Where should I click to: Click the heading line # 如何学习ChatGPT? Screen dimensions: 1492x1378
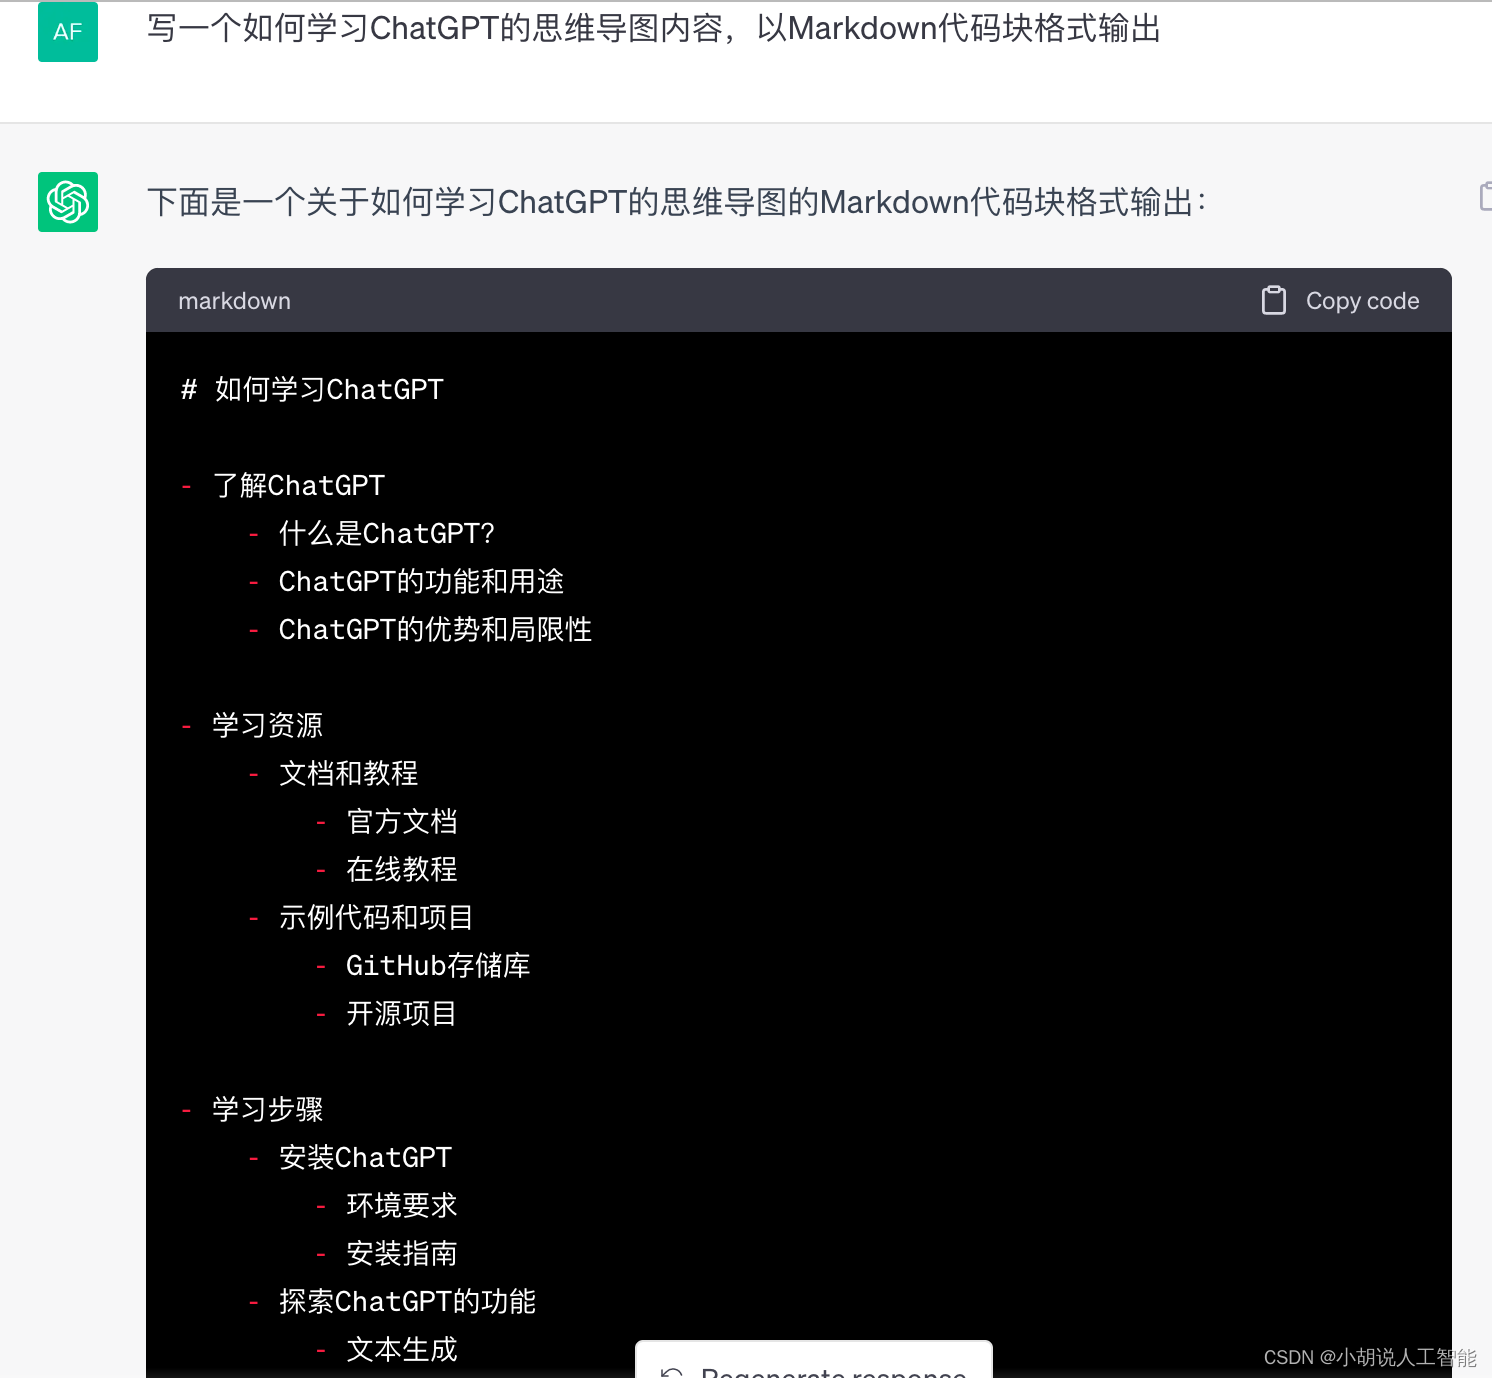point(312,389)
